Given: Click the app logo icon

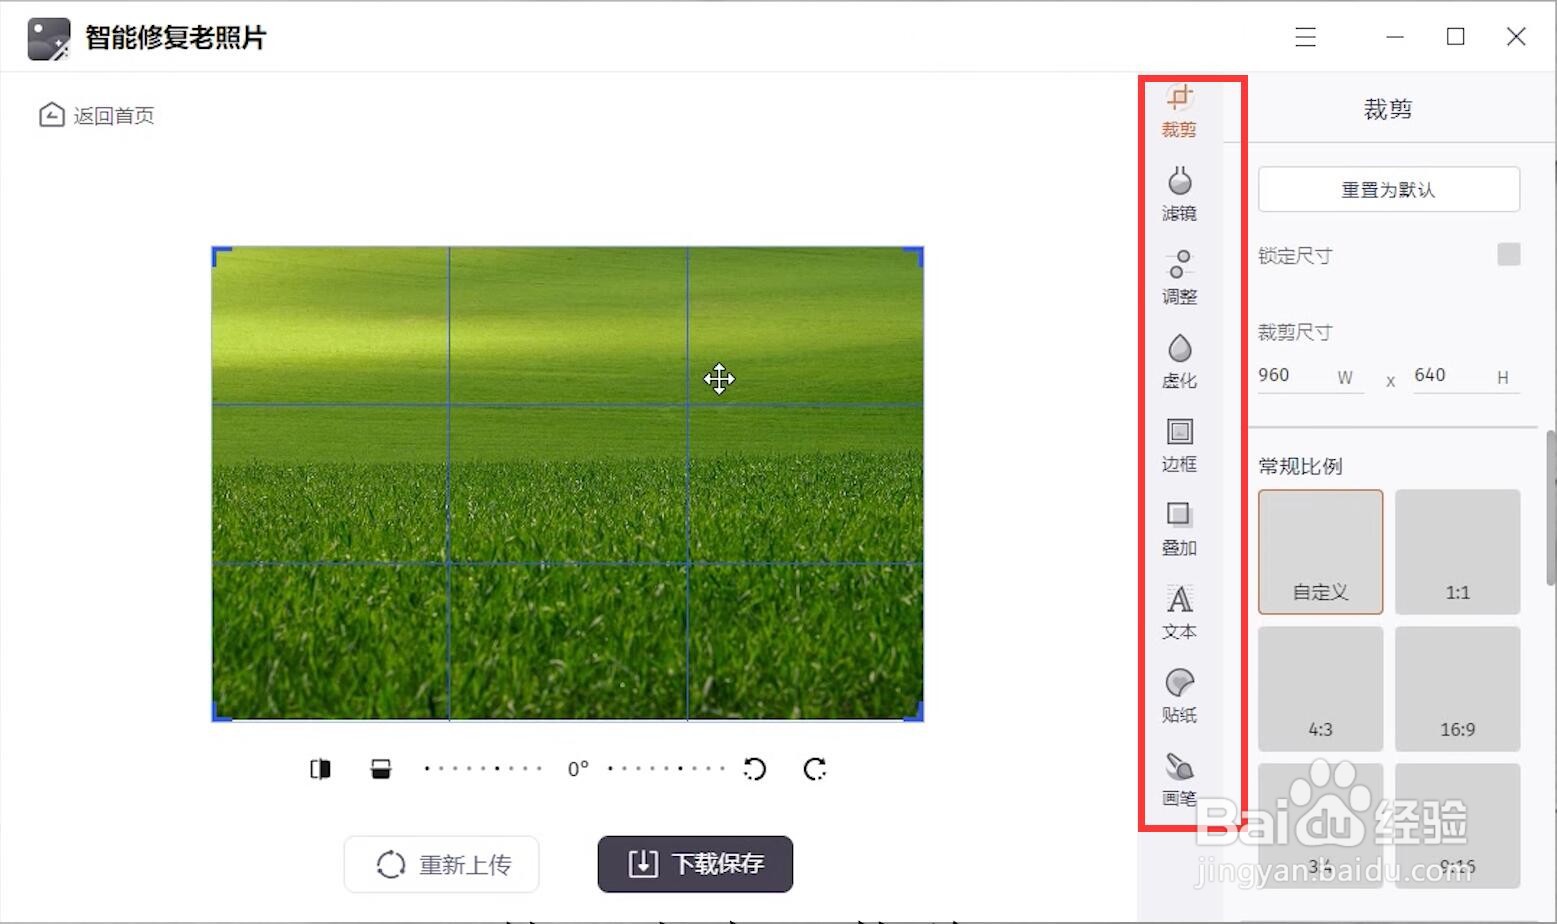Looking at the screenshot, I should click(48, 38).
